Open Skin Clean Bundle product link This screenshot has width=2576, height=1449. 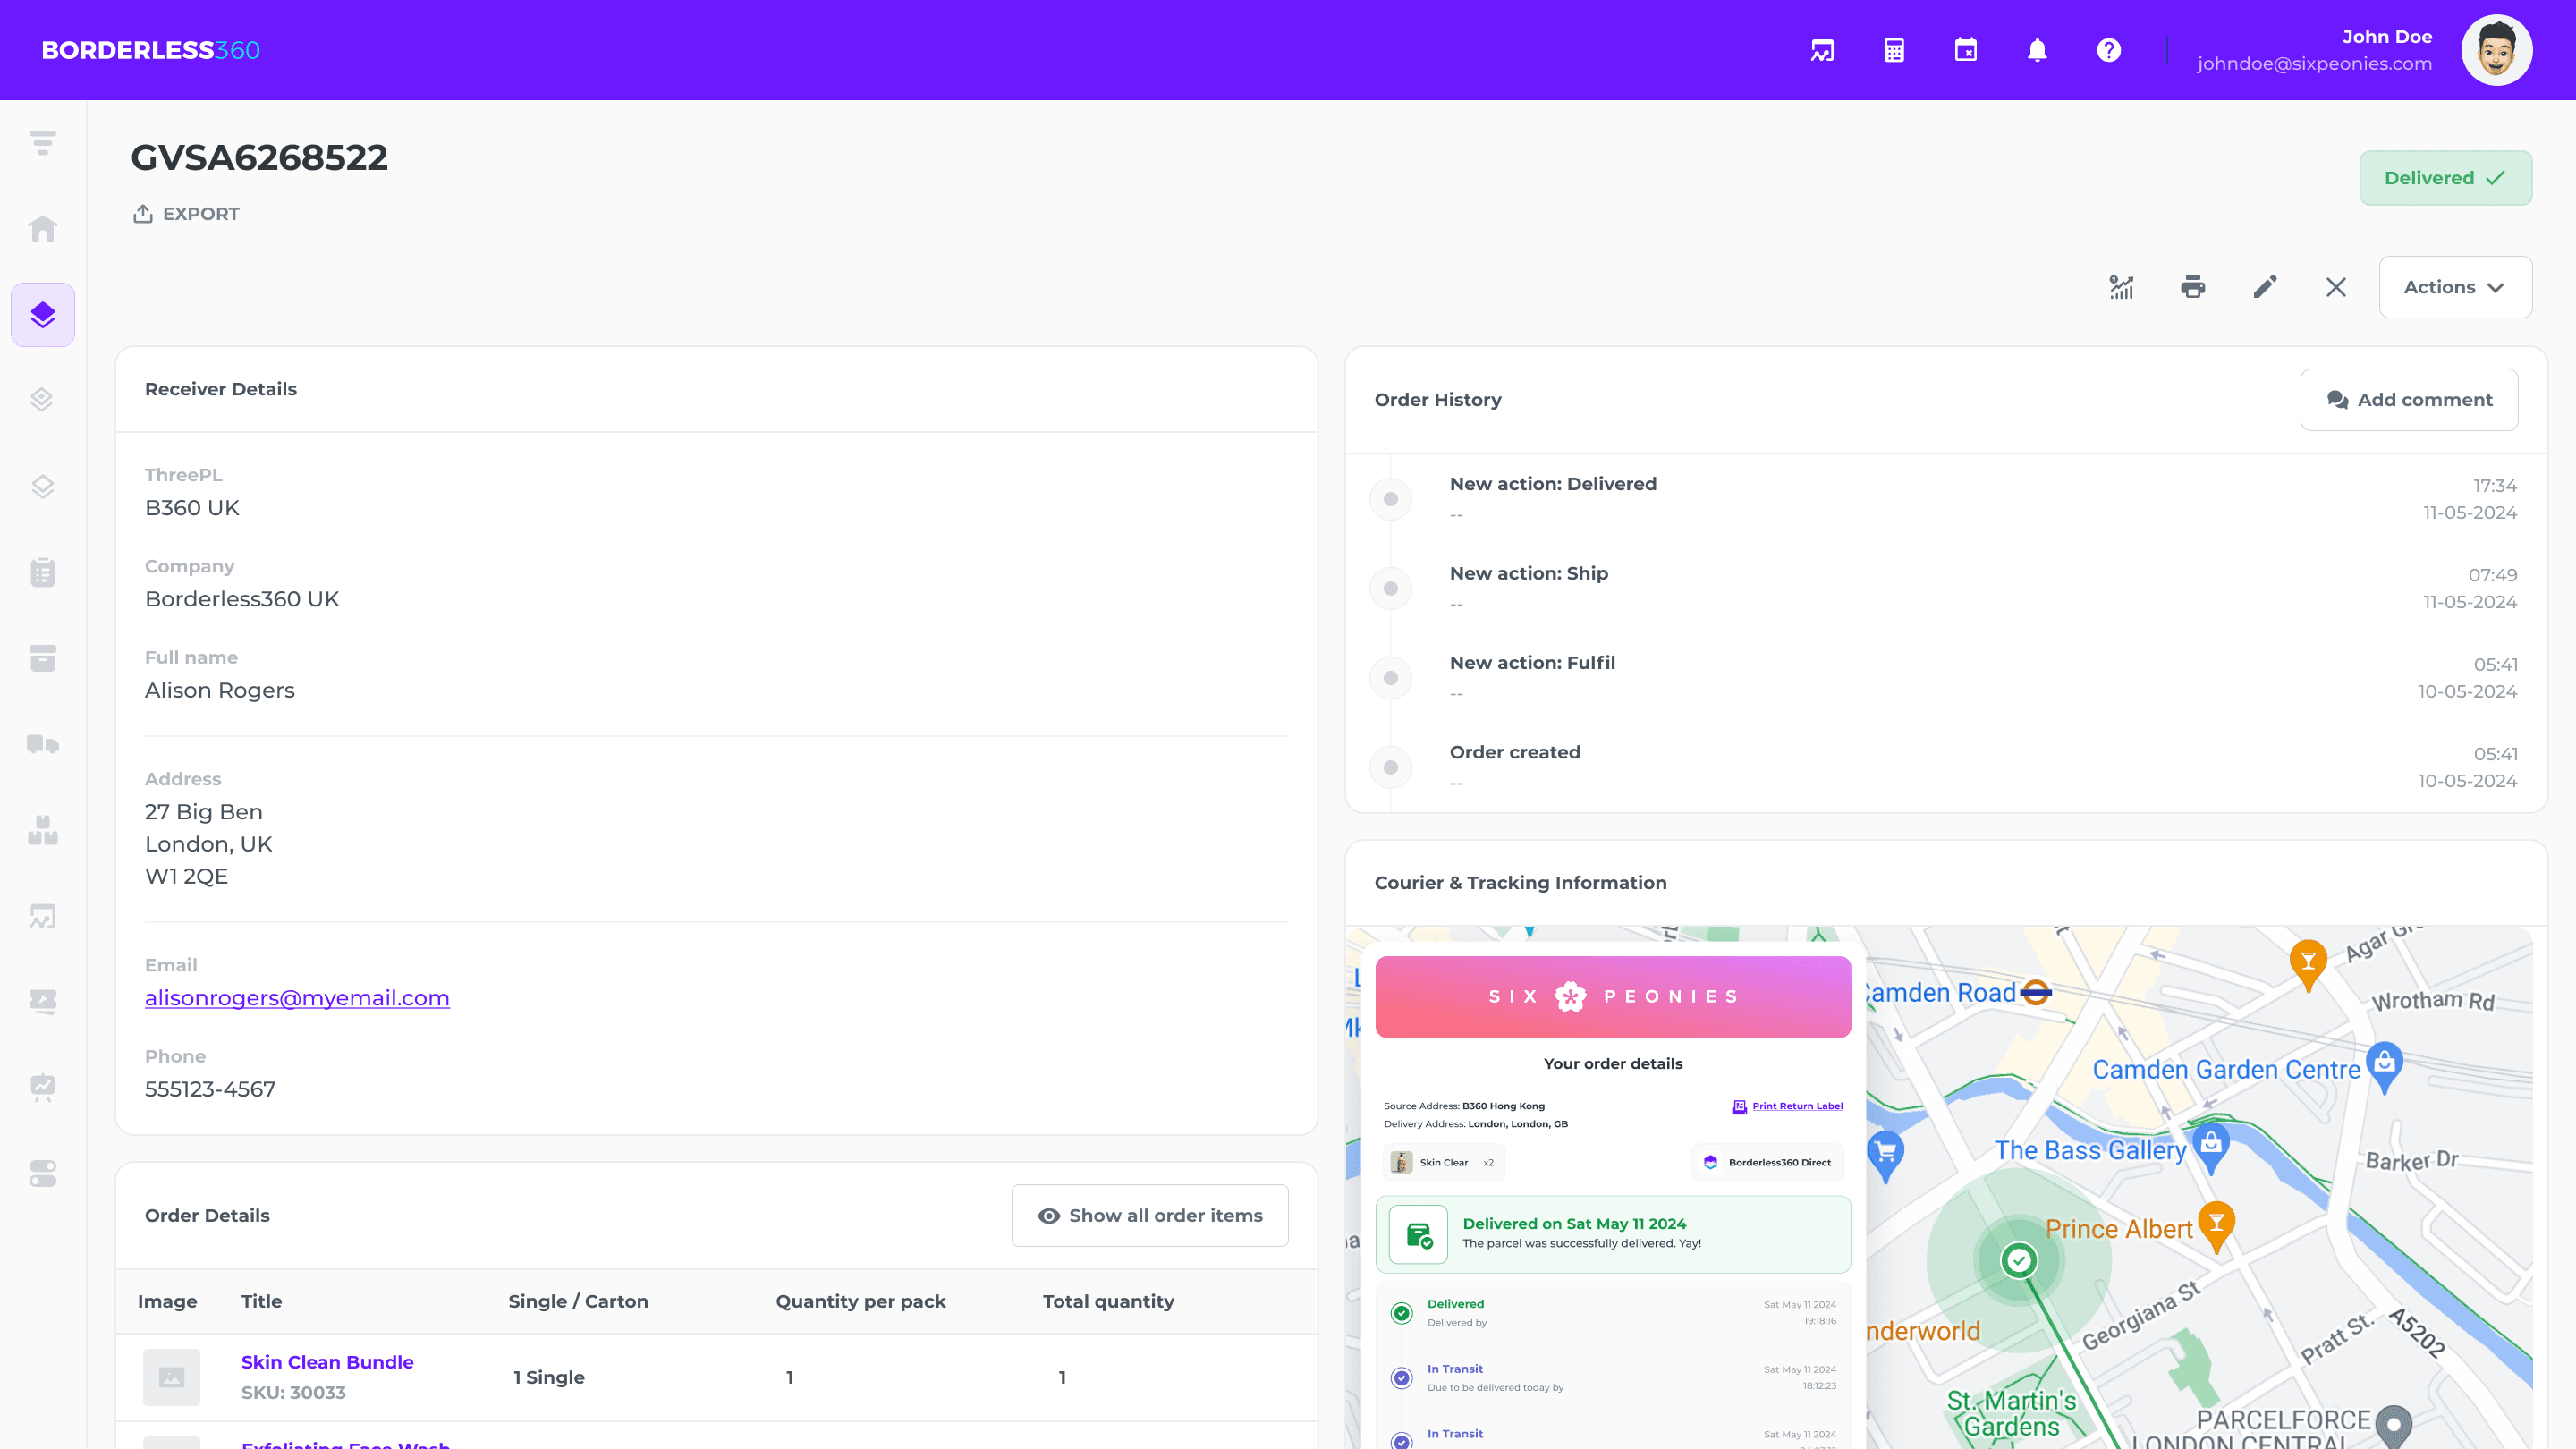tap(327, 1362)
